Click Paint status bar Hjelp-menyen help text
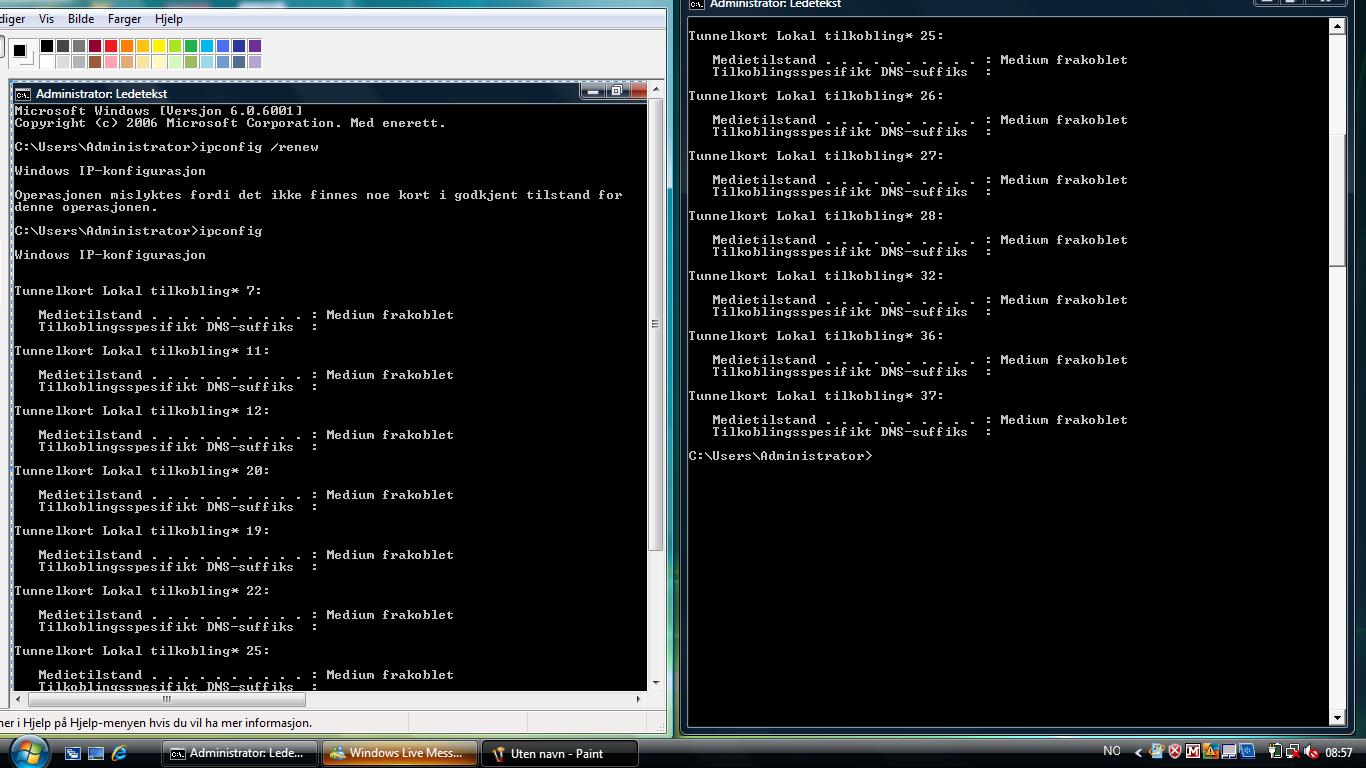This screenshot has height=768, width=1366. tap(156, 722)
